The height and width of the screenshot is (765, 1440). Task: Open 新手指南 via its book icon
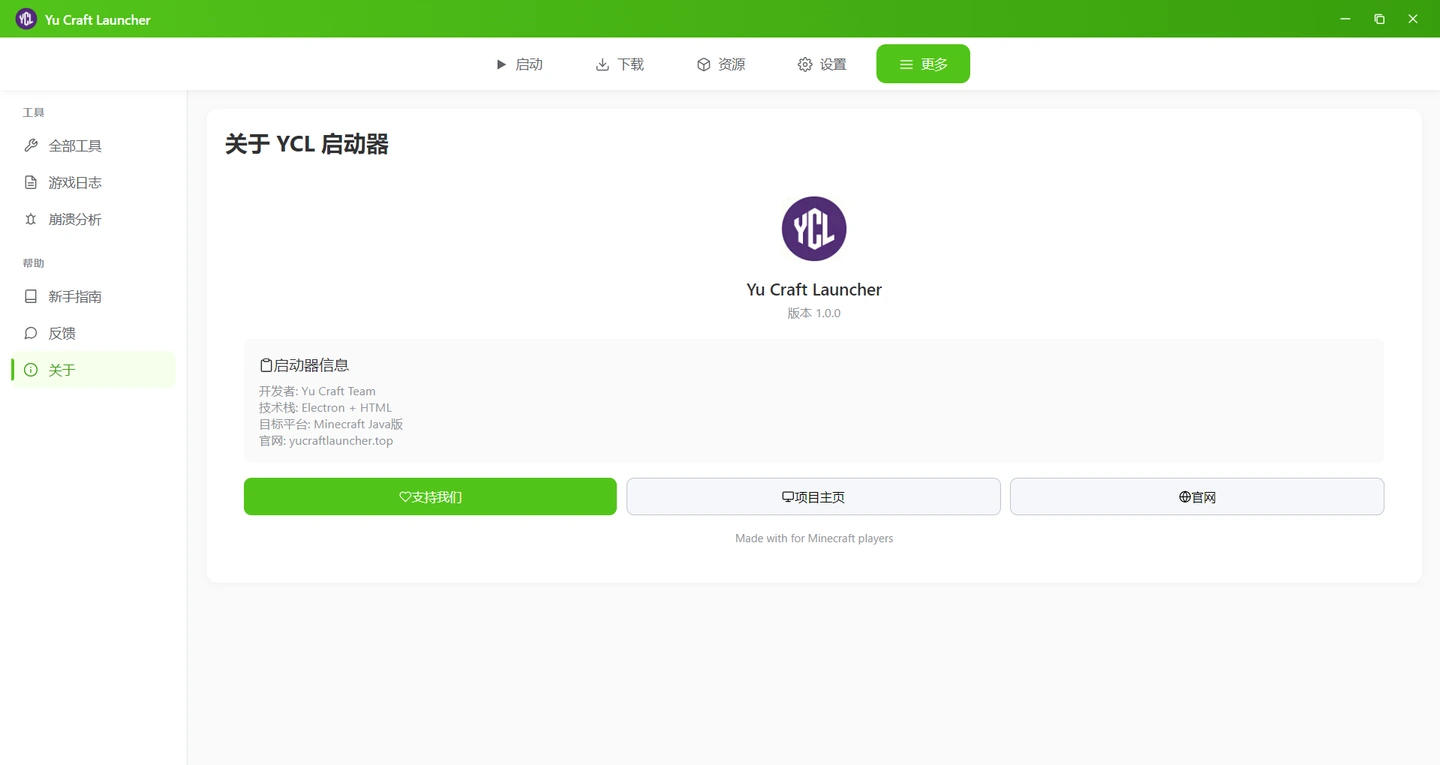[31, 297]
